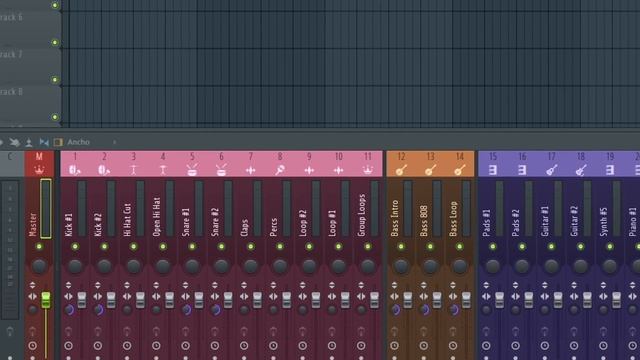640x360 pixels.
Task: Click the Ancho layout label in the mixer toolbar
Action: [x=78, y=142]
